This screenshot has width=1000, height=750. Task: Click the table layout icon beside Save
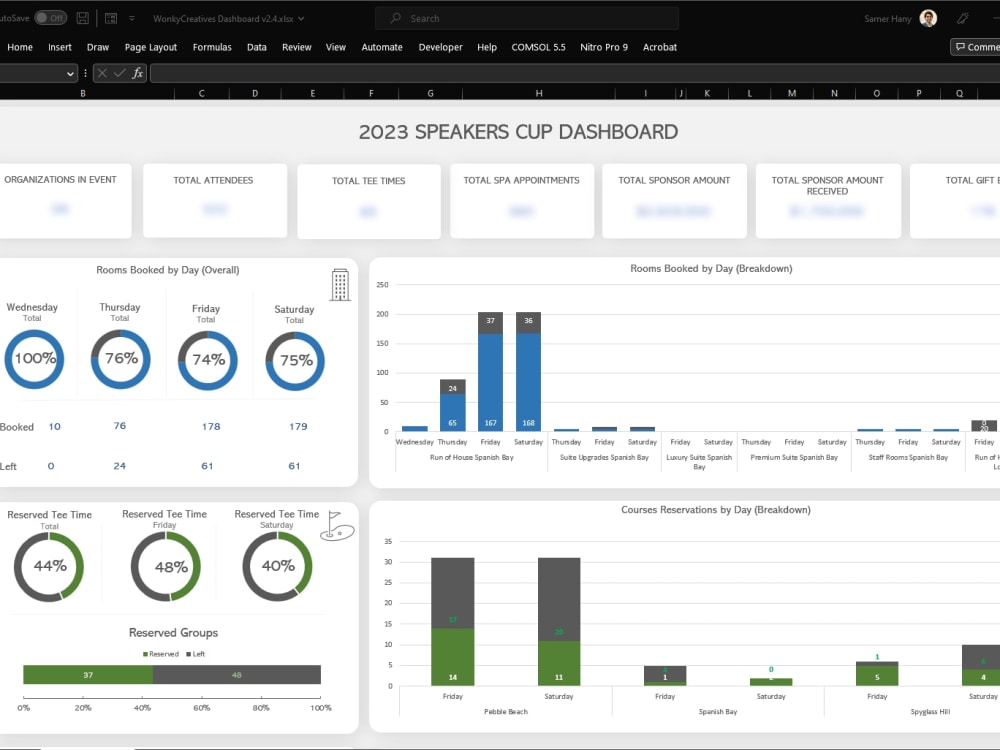pyautogui.click(x=111, y=18)
